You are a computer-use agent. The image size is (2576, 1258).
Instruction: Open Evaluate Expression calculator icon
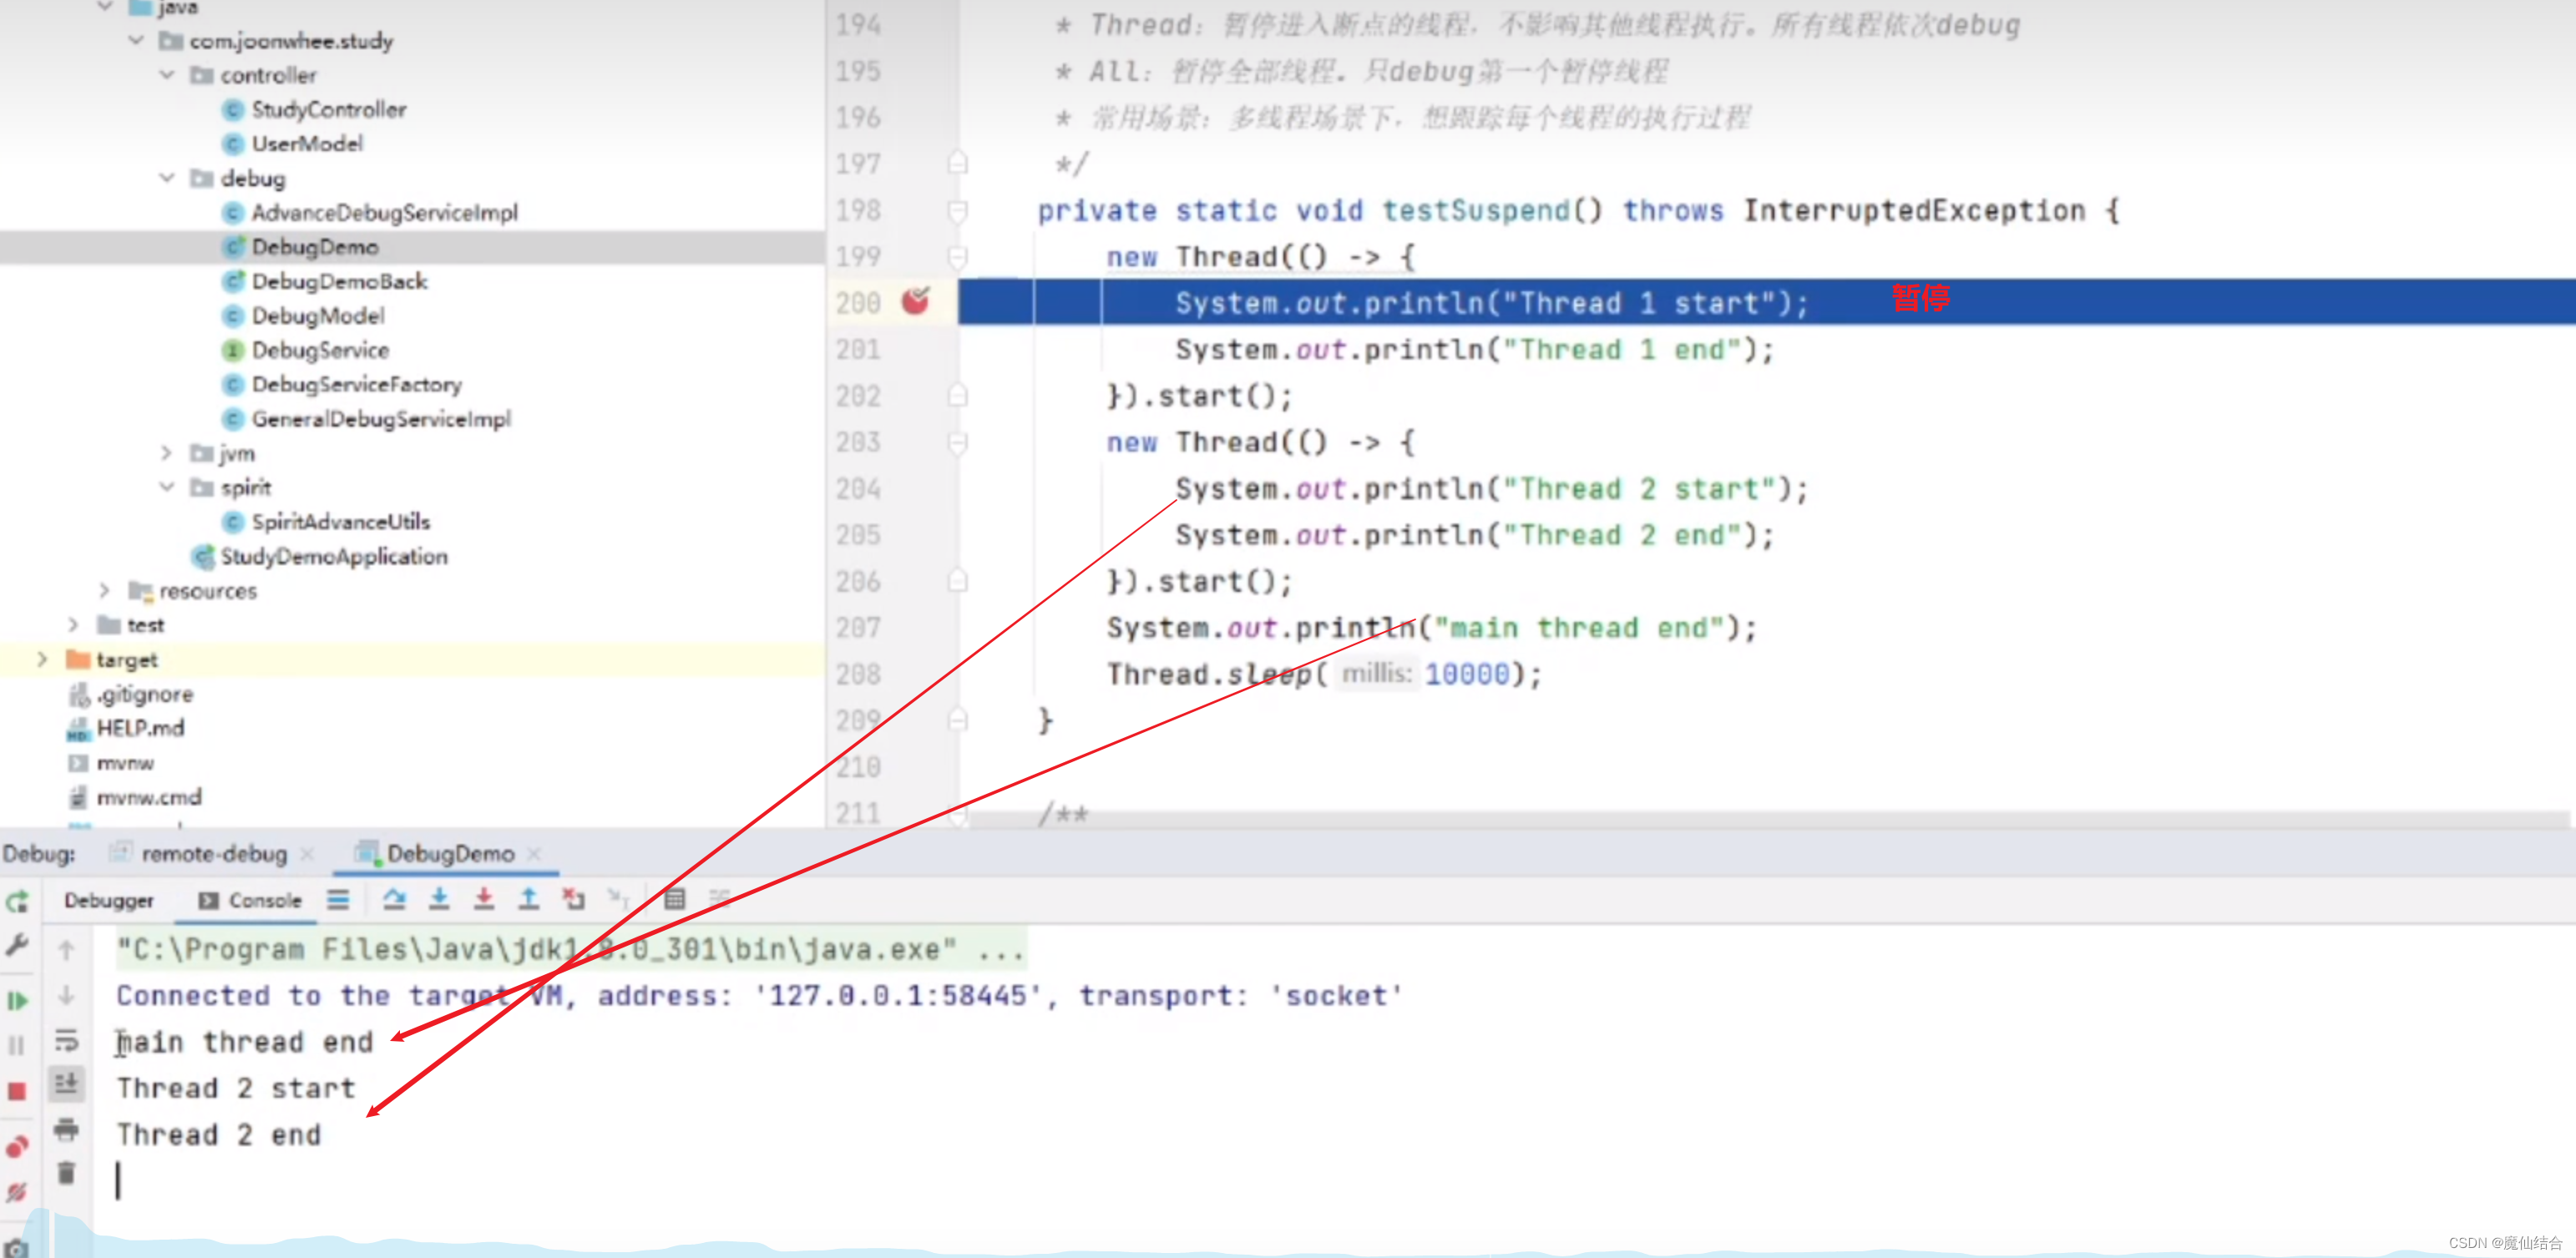click(x=675, y=900)
